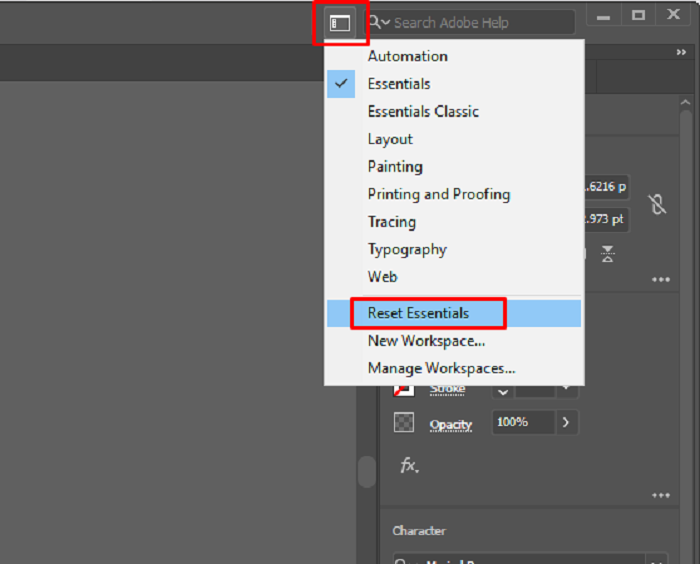The width and height of the screenshot is (700, 564).
Task: Open Manage Workspaces dialog
Action: click(x=441, y=368)
